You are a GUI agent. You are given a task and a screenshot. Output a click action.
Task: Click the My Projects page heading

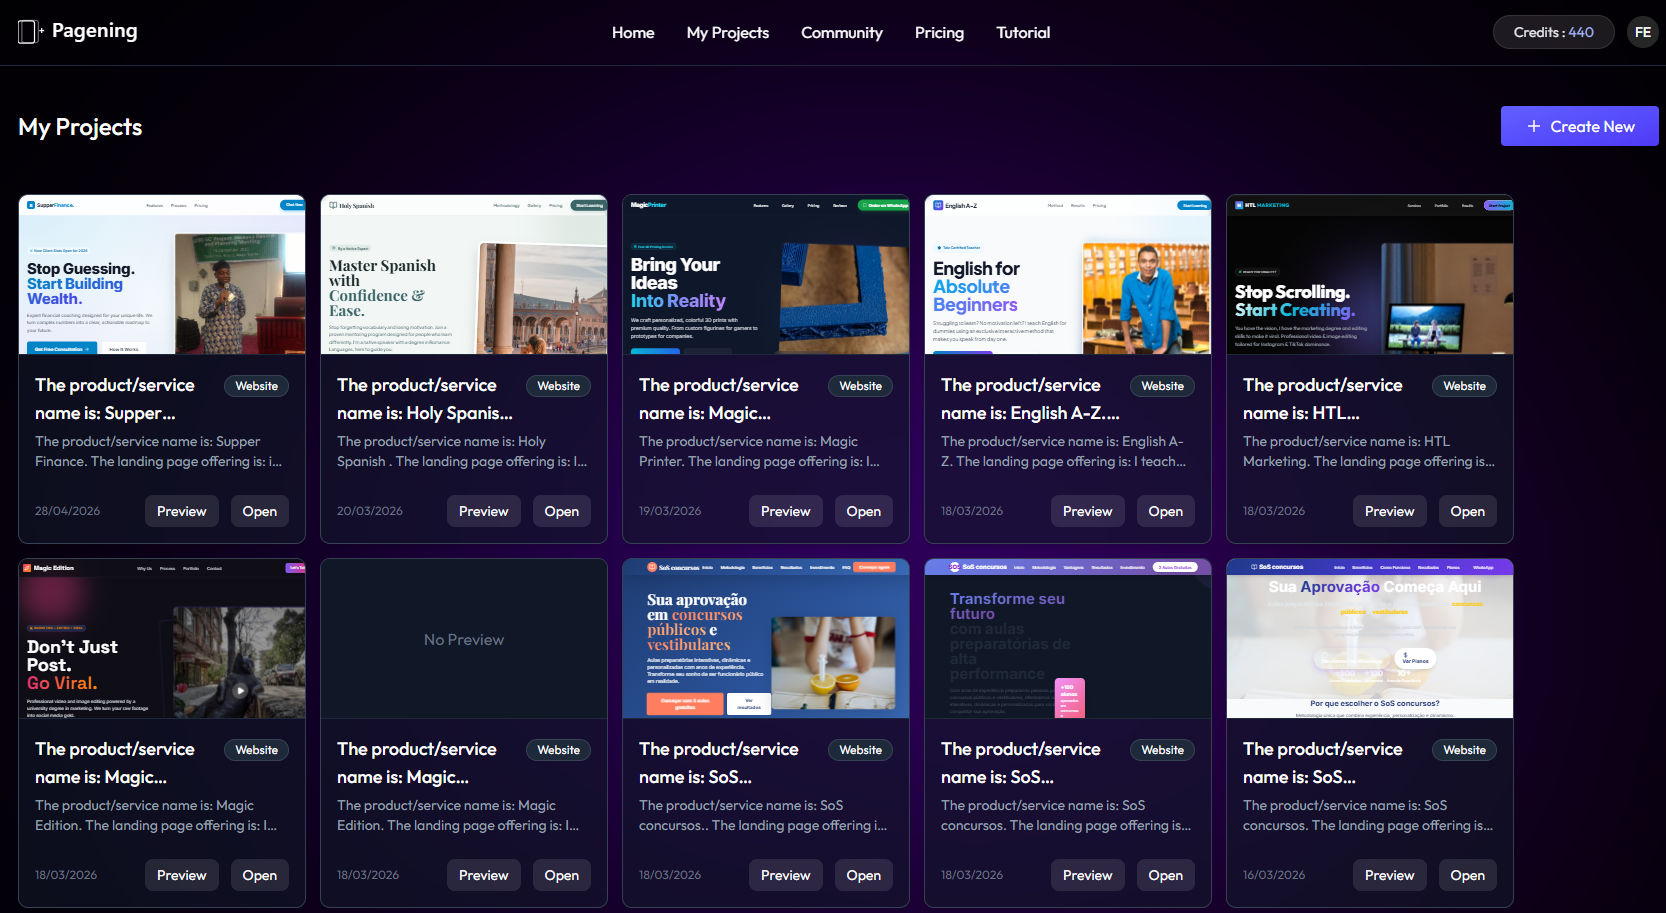(x=80, y=127)
